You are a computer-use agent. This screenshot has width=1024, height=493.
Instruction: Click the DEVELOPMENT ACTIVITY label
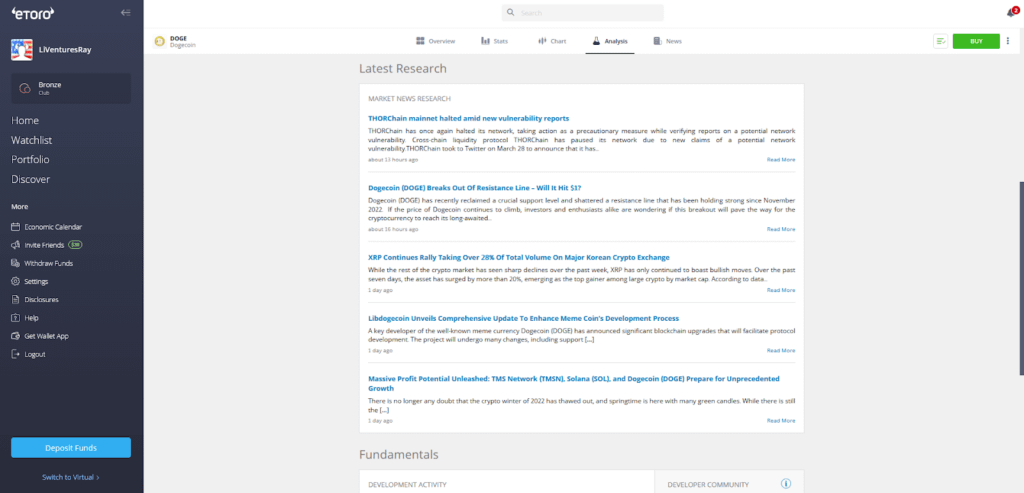coord(408,485)
